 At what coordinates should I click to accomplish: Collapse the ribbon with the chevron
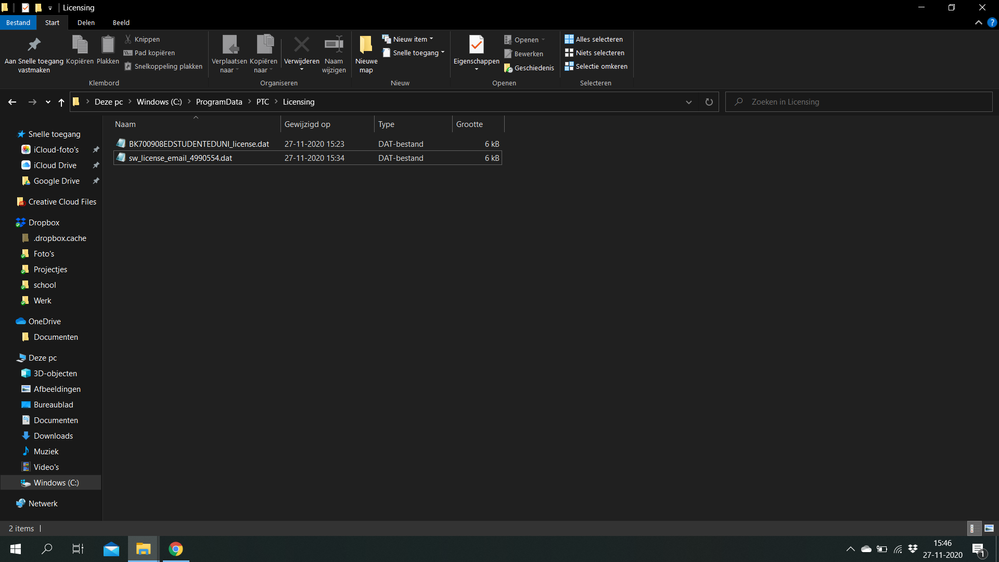(979, 22)
